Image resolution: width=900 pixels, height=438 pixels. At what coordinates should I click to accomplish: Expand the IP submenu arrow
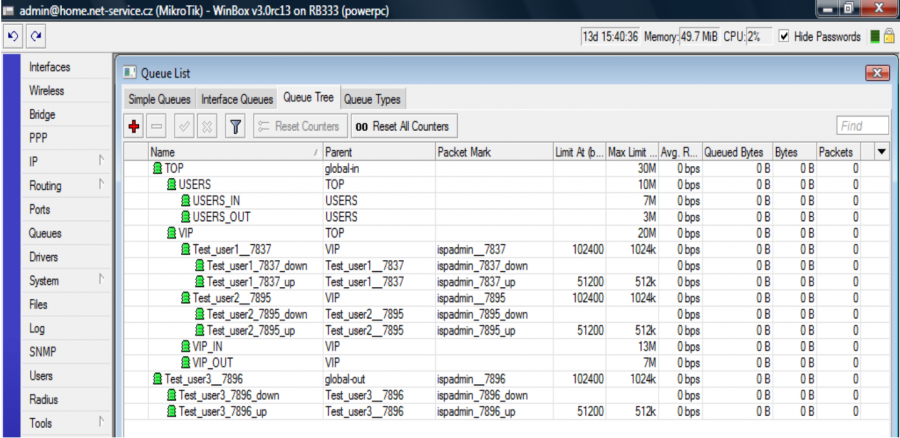(102, 161)
